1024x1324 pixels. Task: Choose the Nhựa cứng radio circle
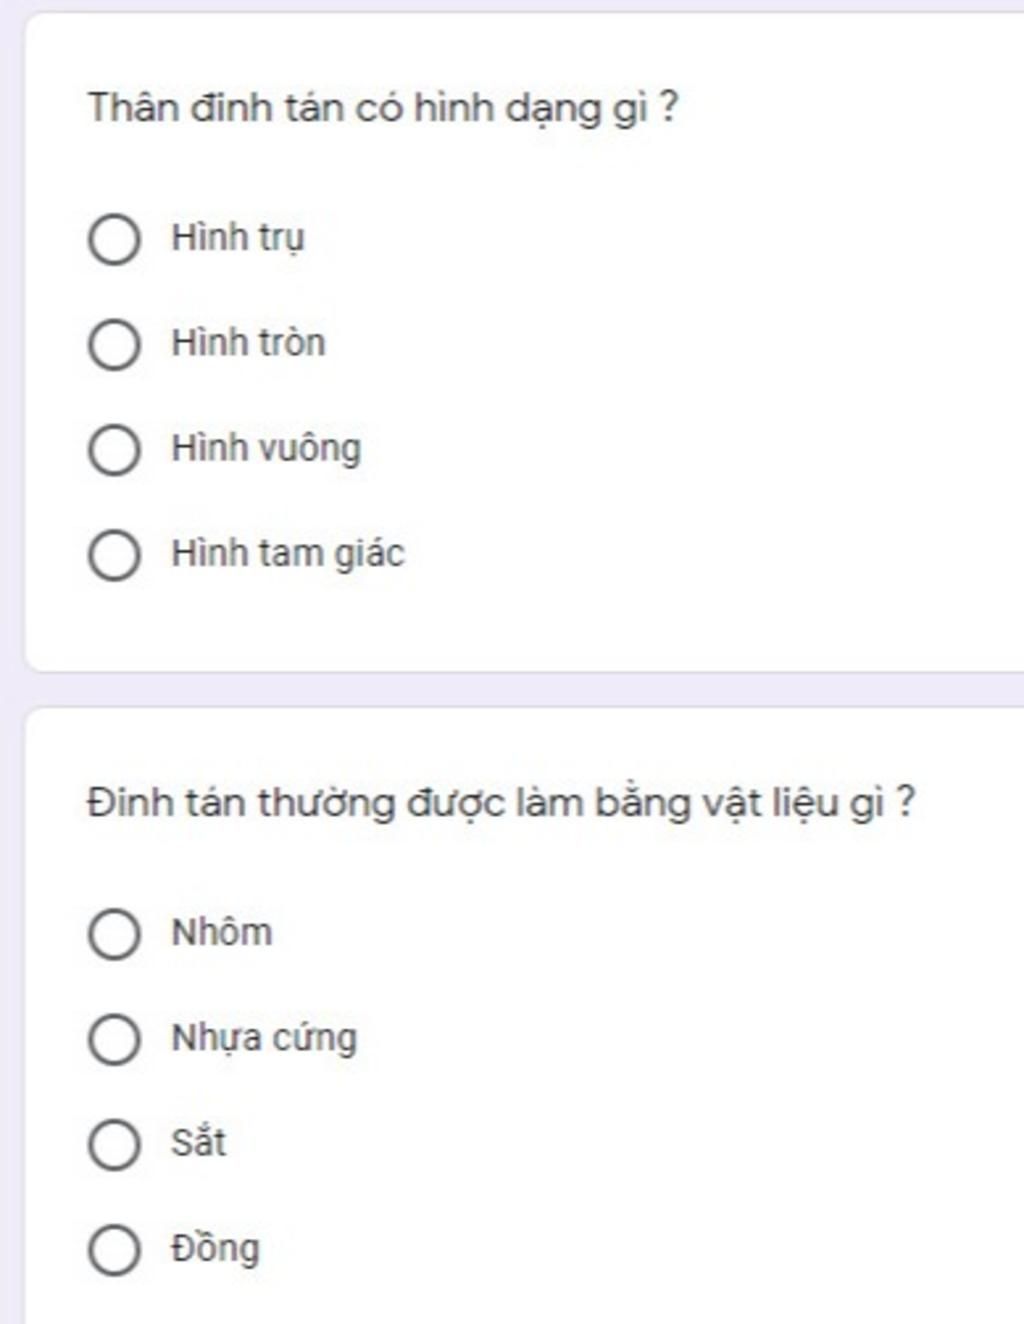click(x=114, y=1039)
